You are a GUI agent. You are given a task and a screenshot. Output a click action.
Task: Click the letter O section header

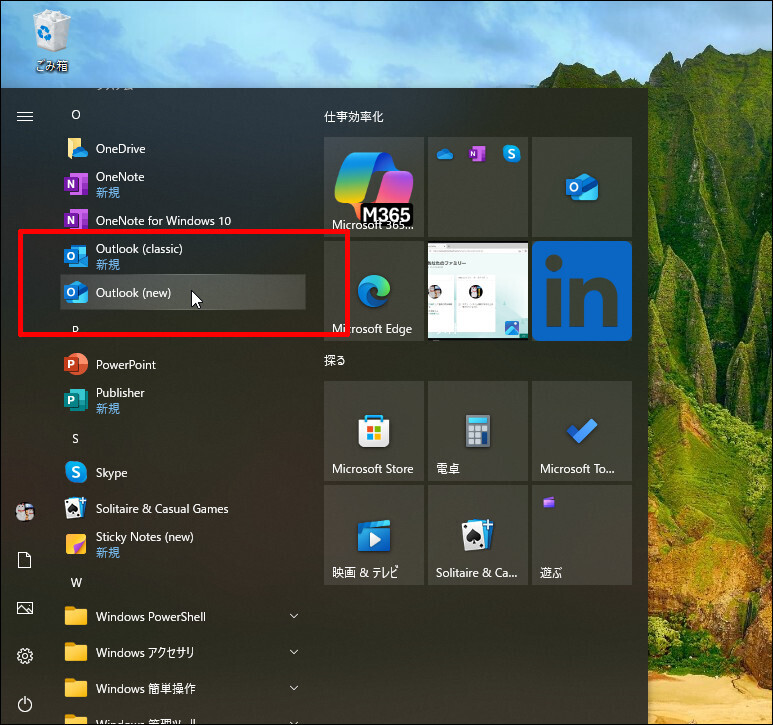coord(75,115)
